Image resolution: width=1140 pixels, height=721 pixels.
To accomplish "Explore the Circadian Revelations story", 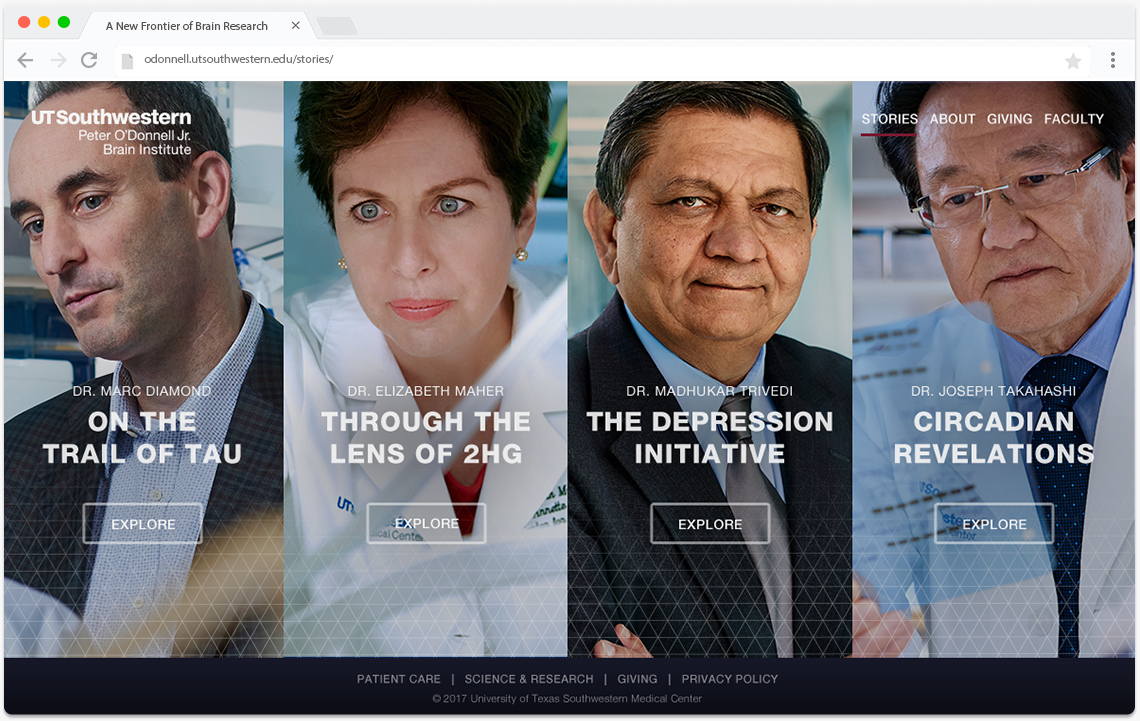I will click(994, 523).
